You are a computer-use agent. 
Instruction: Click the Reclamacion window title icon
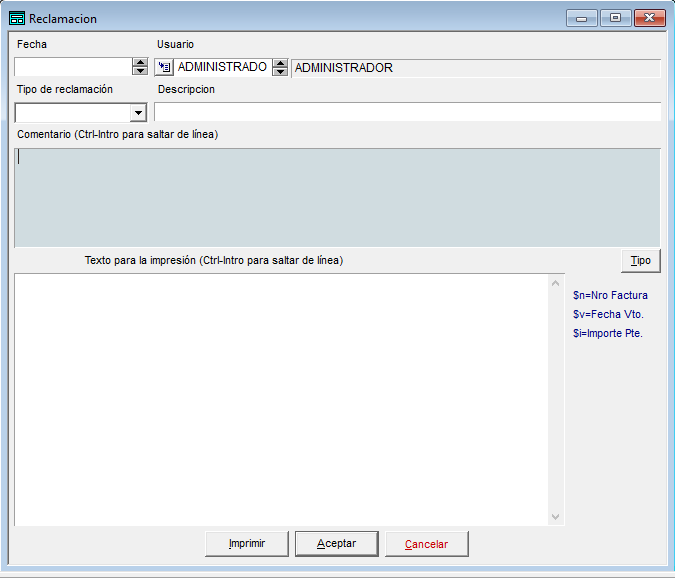[17, 19]
